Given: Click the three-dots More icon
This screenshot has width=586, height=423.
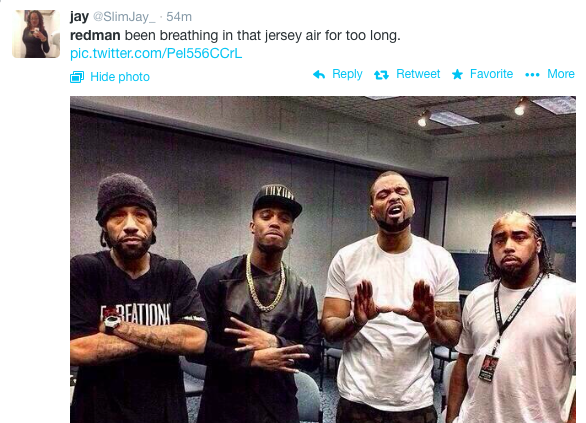Looking at the screenshot, I should 532,75.
